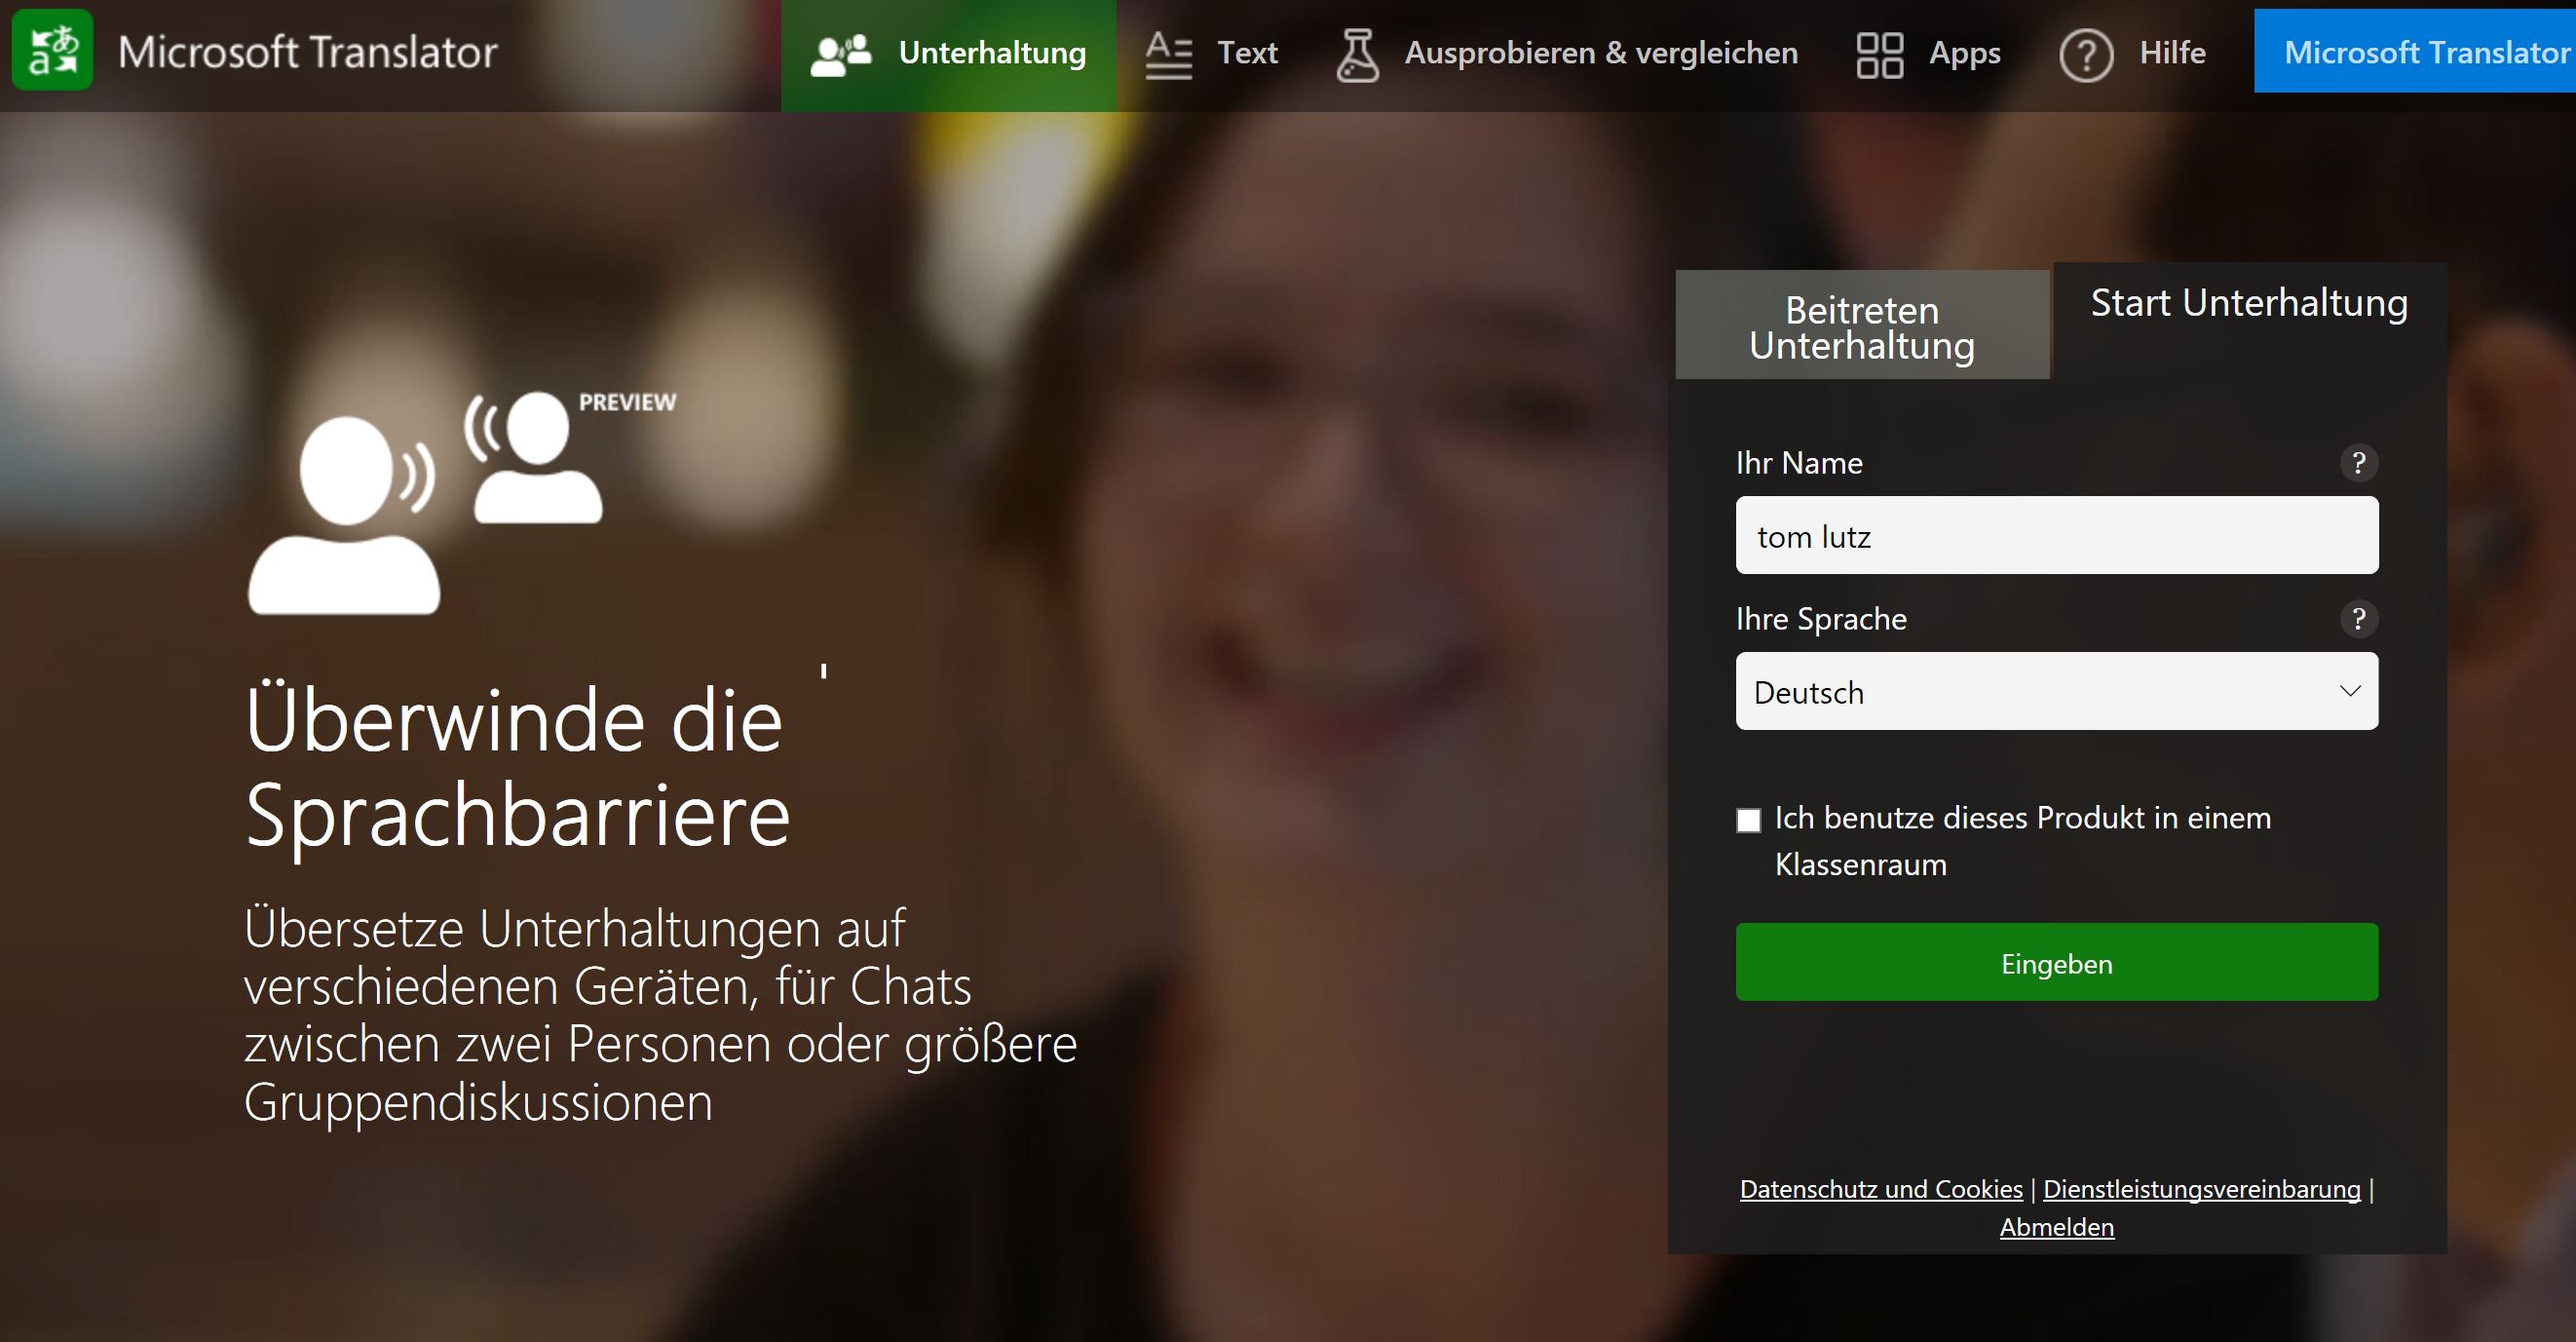The width and height of the screenshot is (2576, 1342).
Task: Click the Microsoft Translator logo icon
Action: tap(52, 51)
